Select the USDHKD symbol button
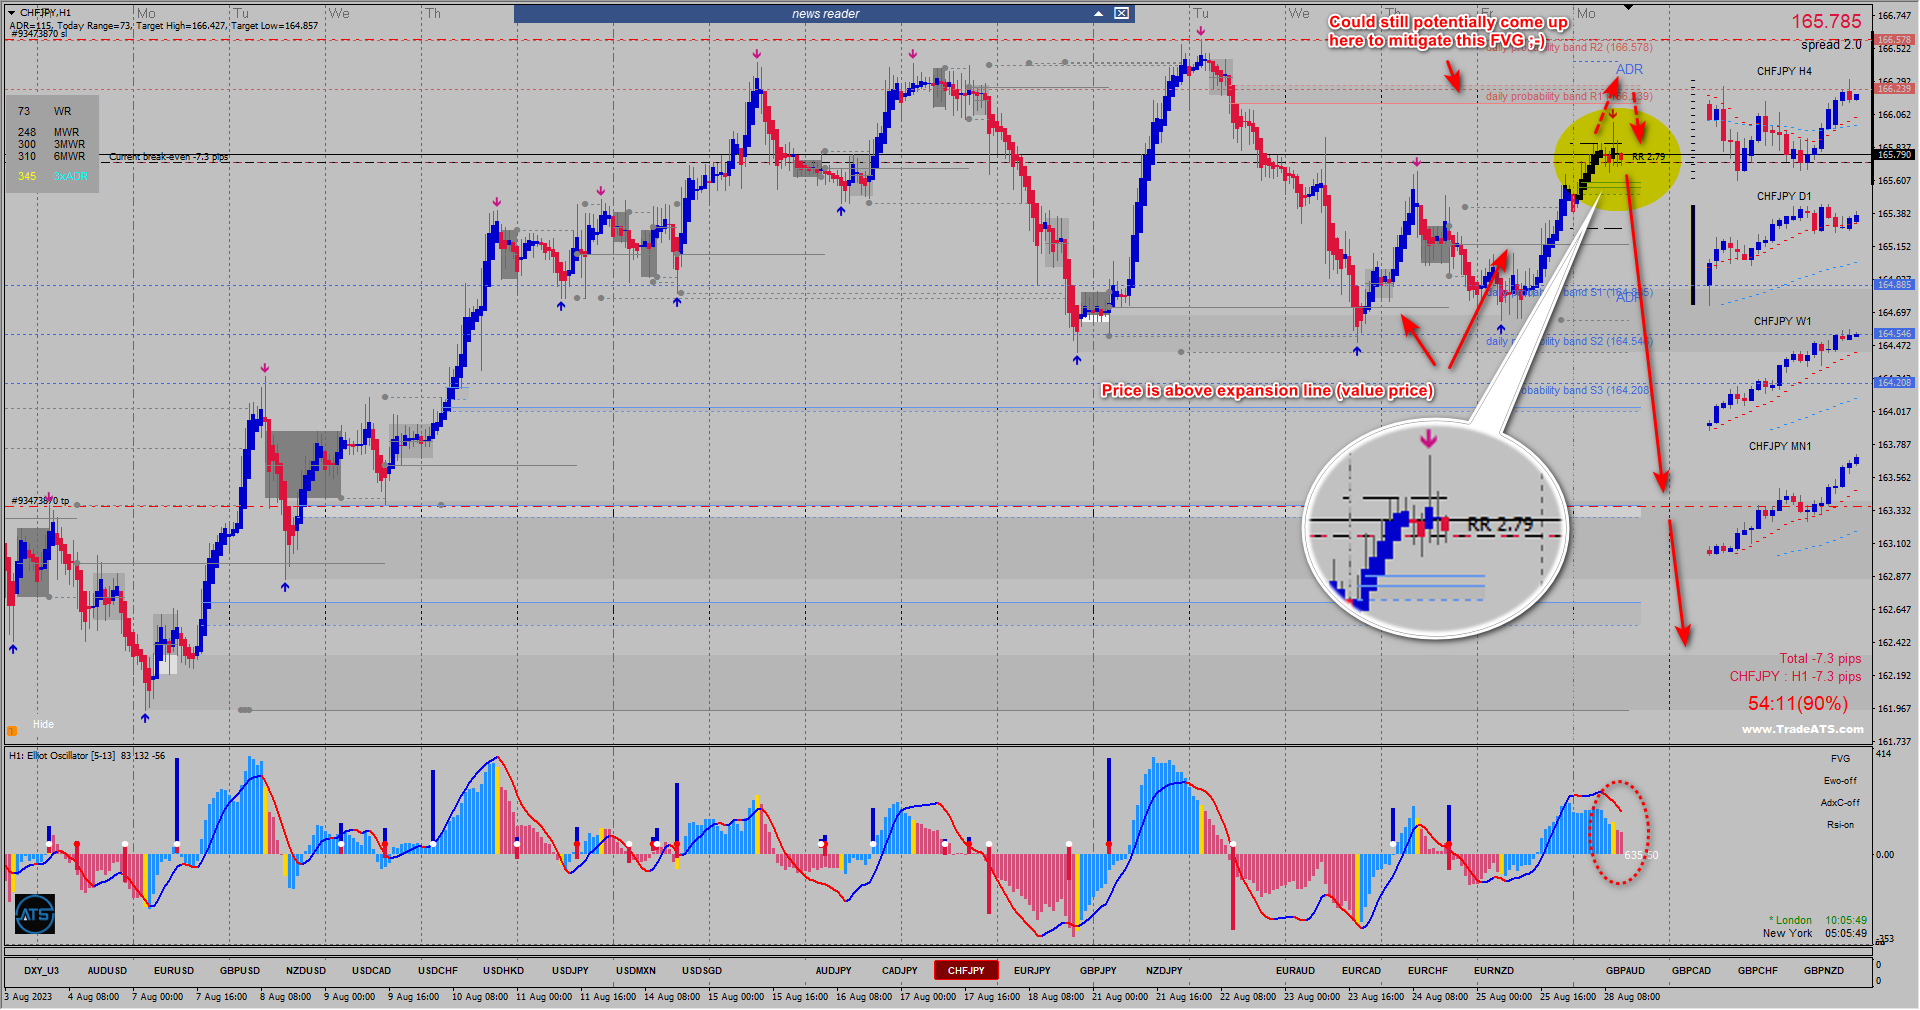The image size is (1920, 1010). pos(504,971)
